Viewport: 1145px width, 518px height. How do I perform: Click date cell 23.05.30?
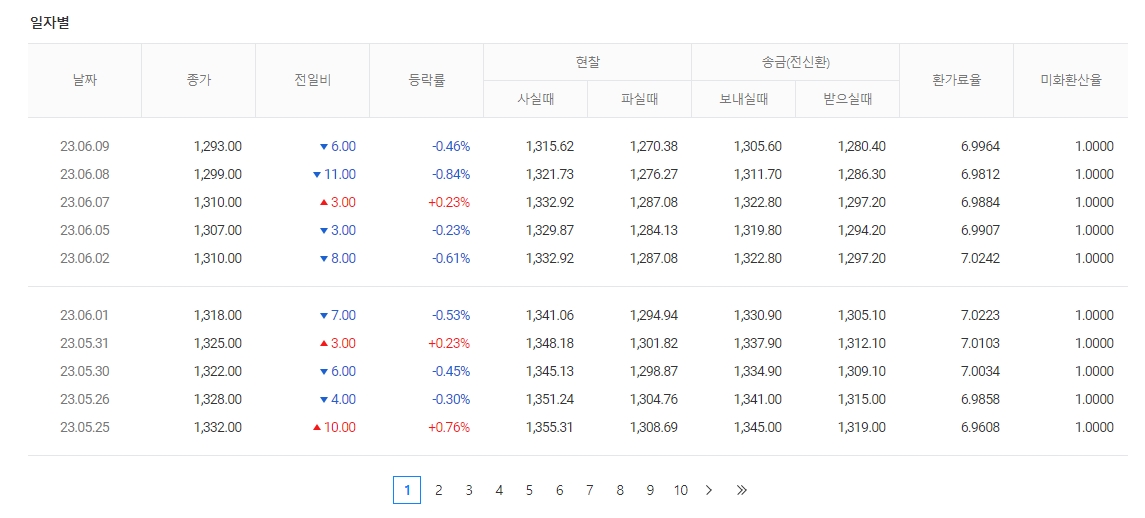coord(85,371)
